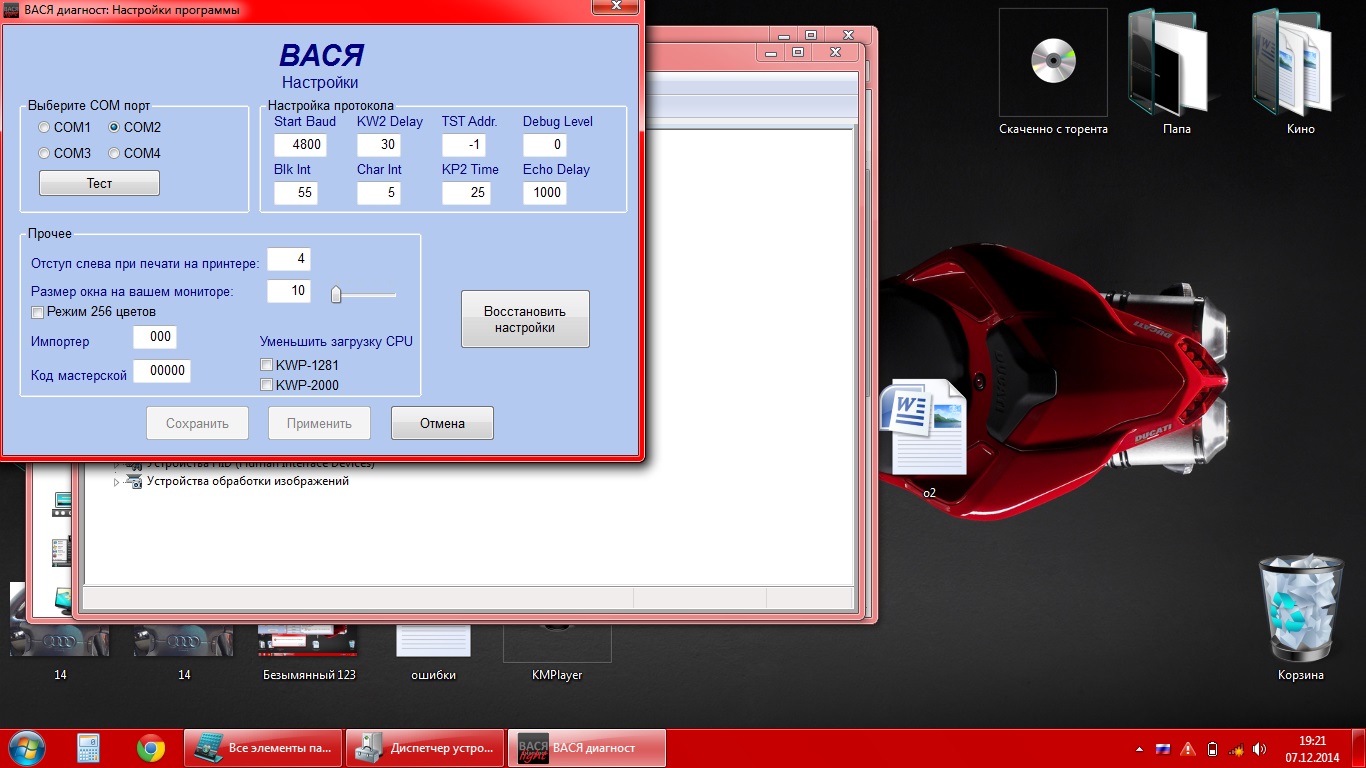Select the COM1 port radio button
This screenshot has height=768, width=1366.
point(44,128)
